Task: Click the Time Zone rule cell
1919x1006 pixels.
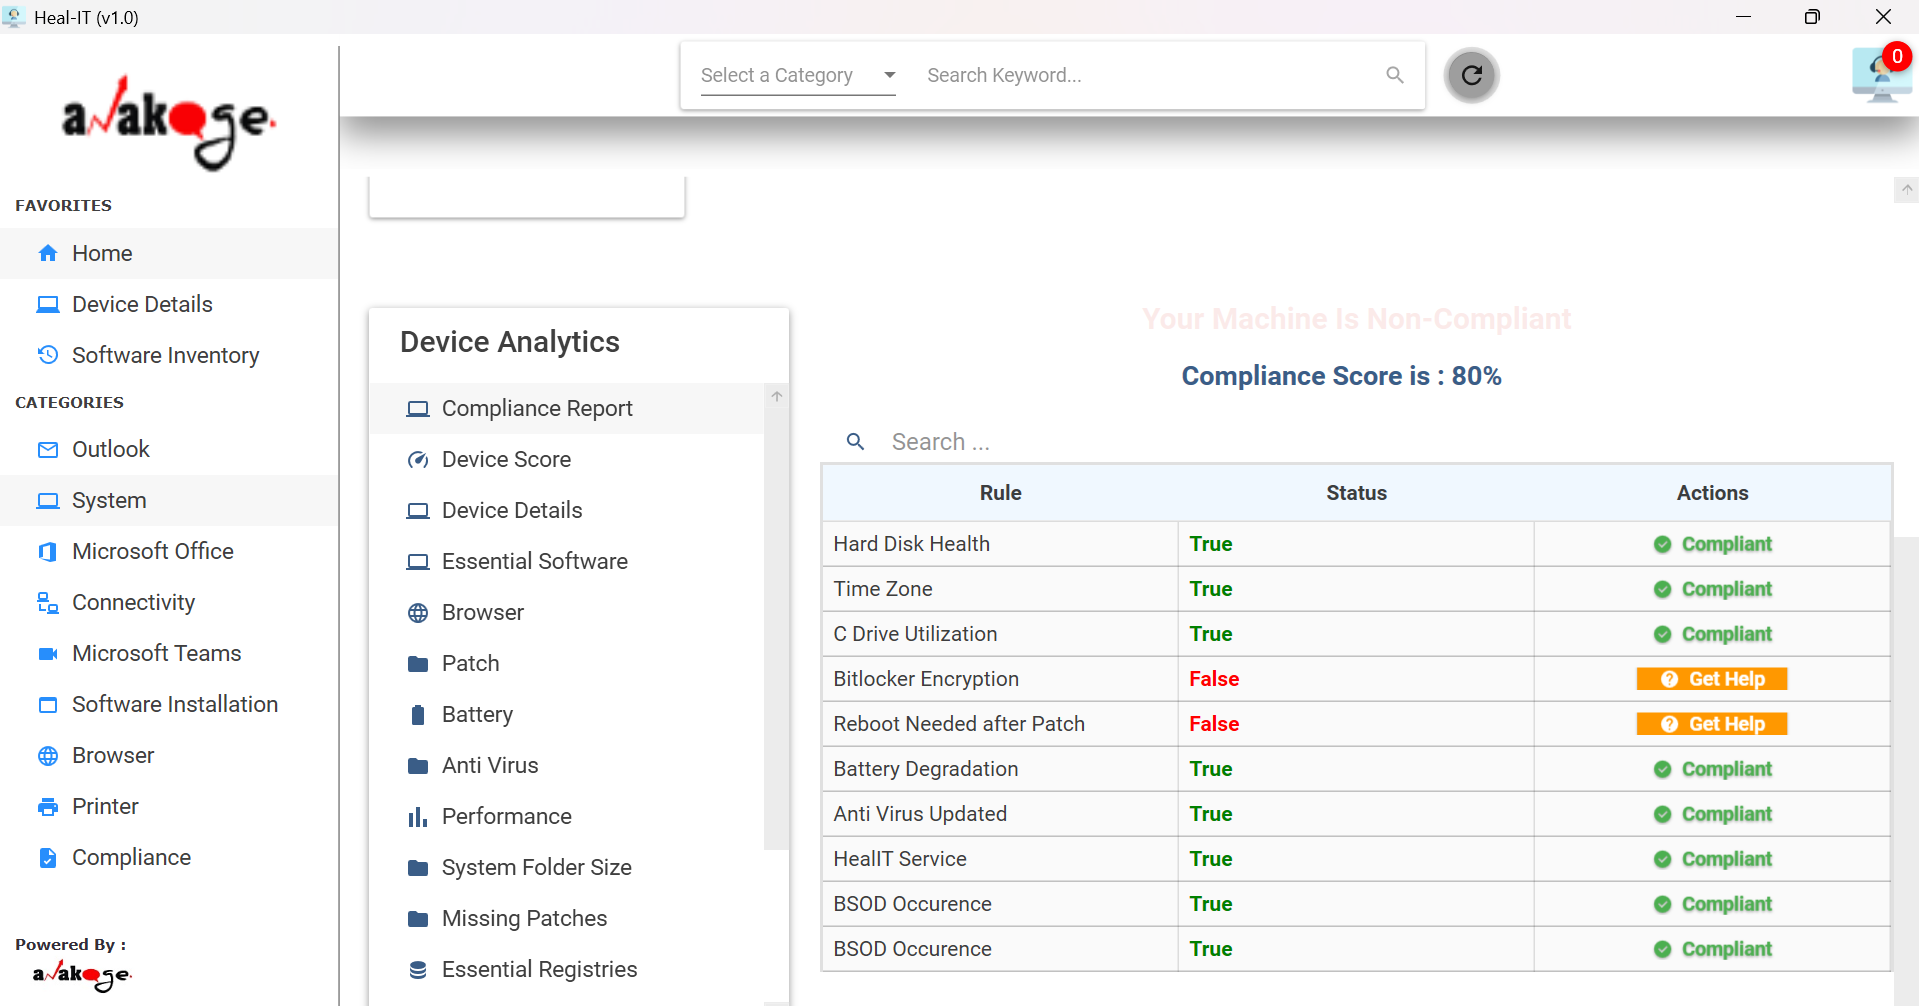Action: (1000, 589)
